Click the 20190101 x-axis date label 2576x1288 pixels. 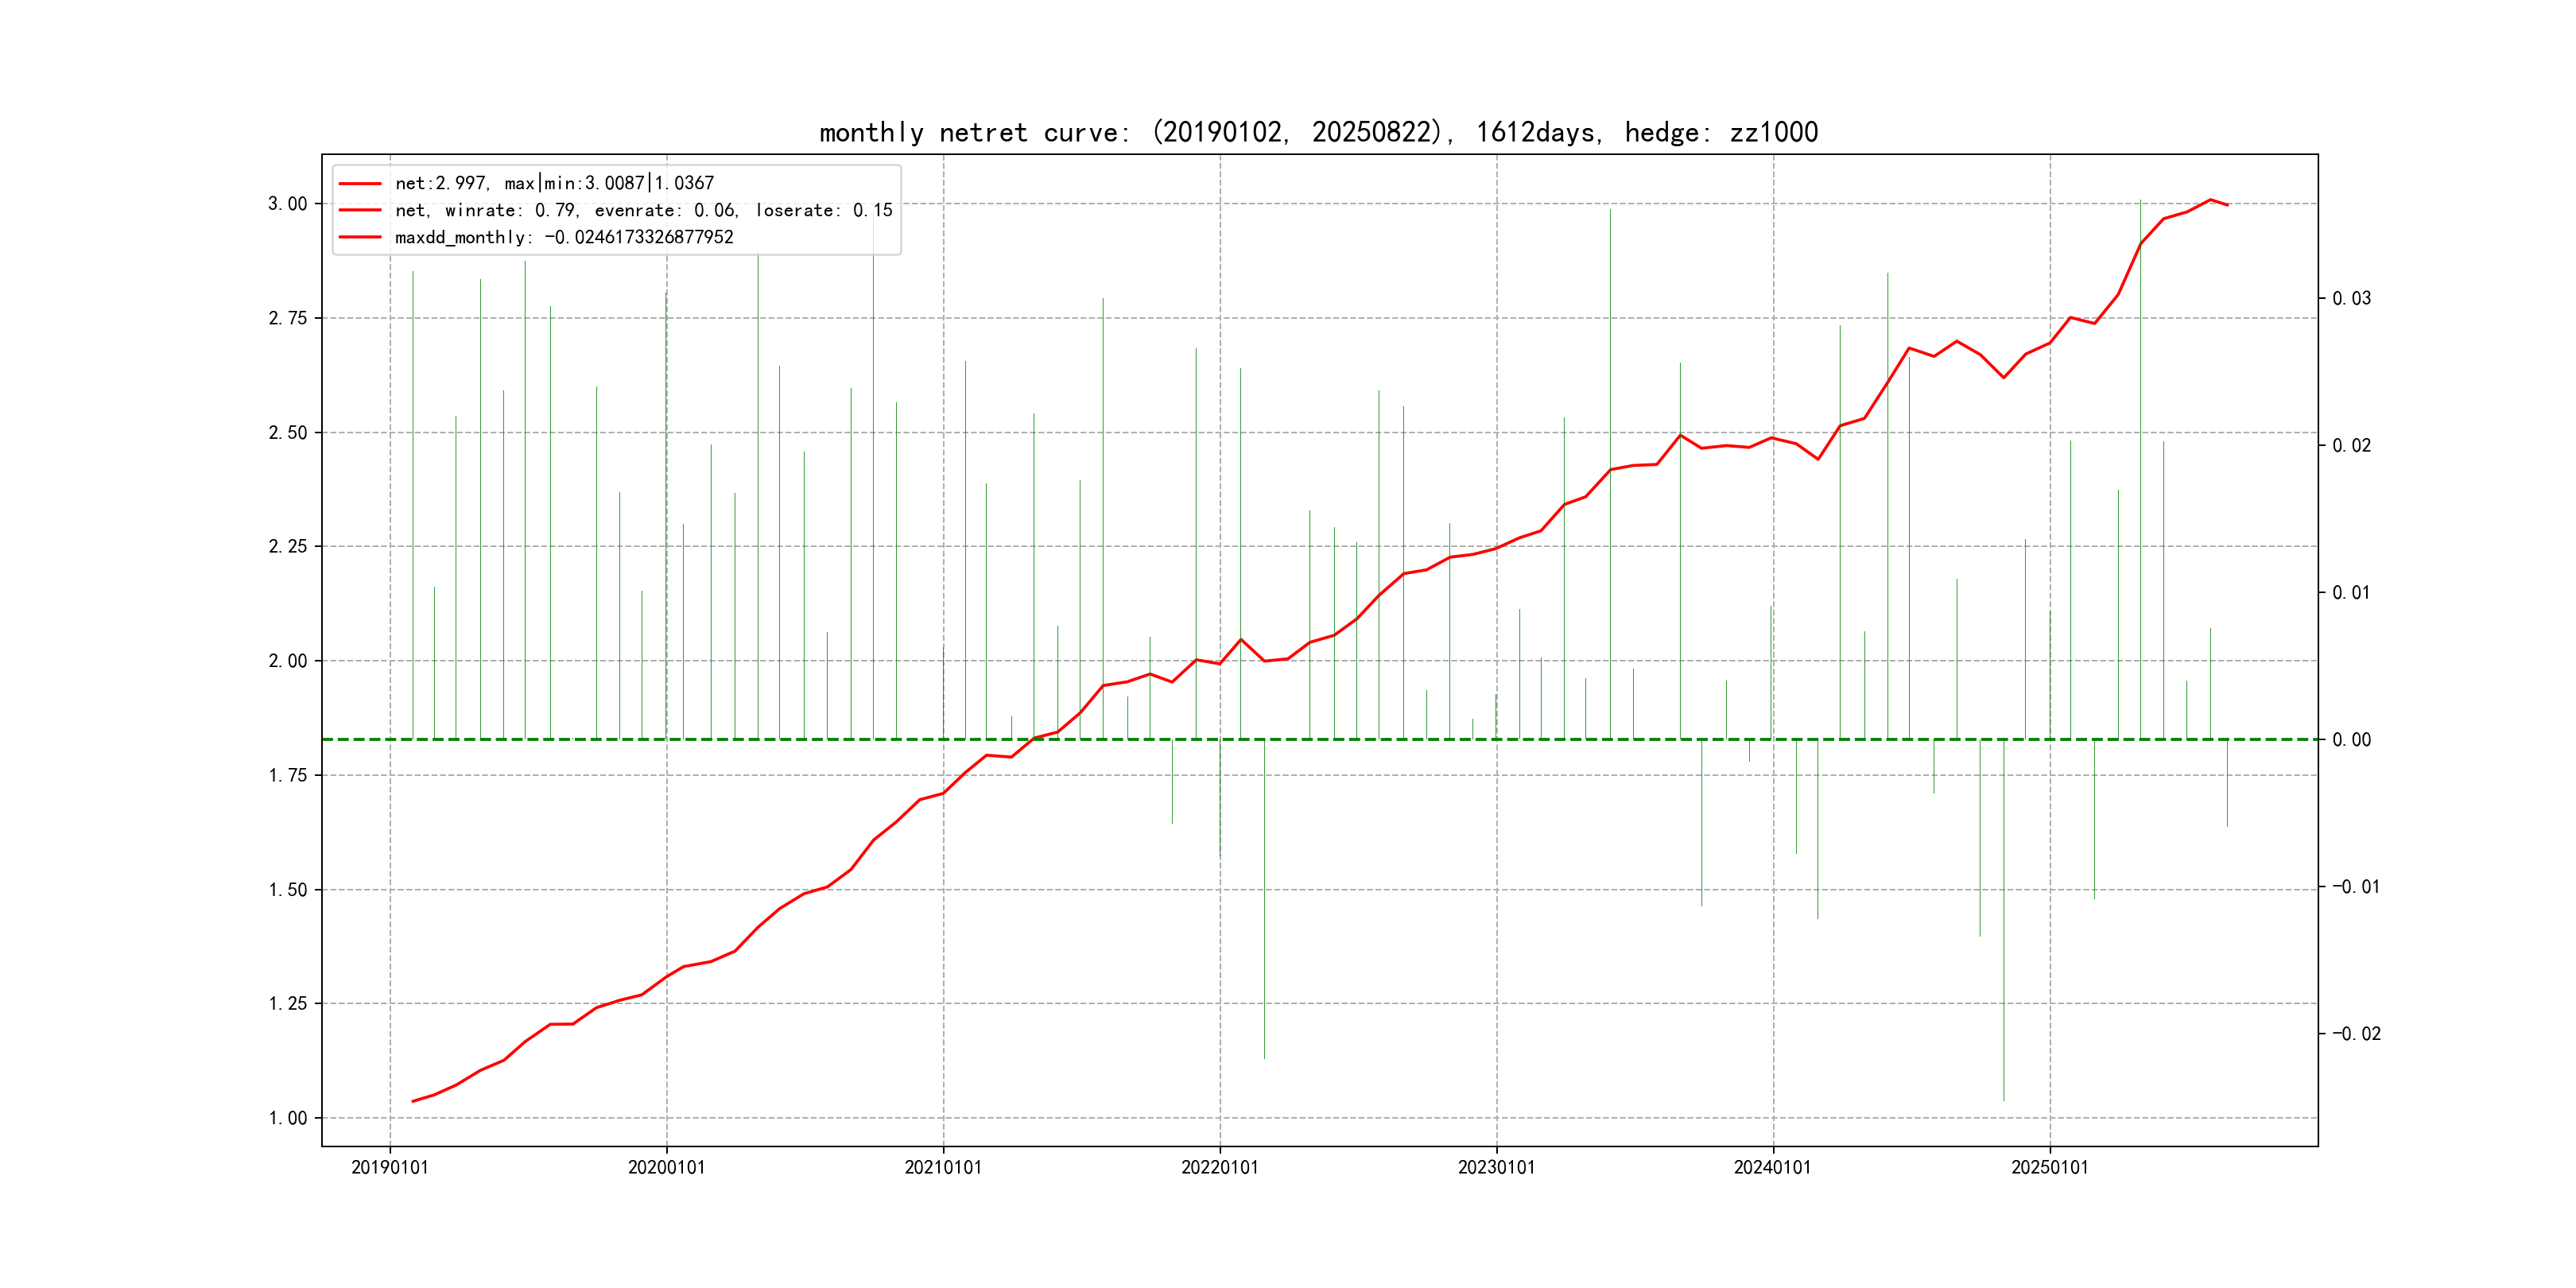[x=390, y=1168]
